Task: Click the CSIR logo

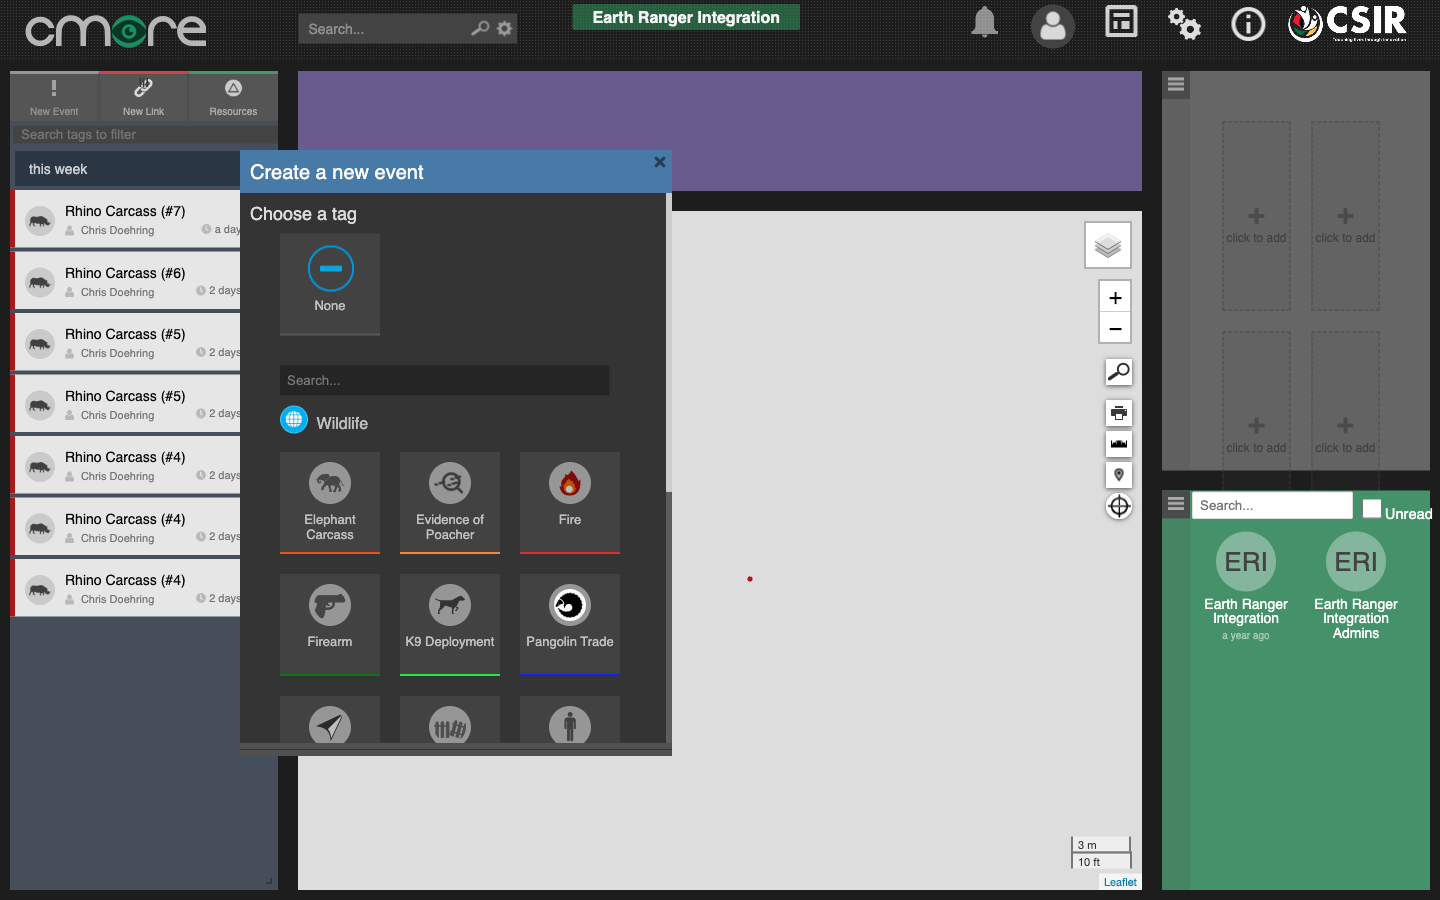Action: 1347,23
